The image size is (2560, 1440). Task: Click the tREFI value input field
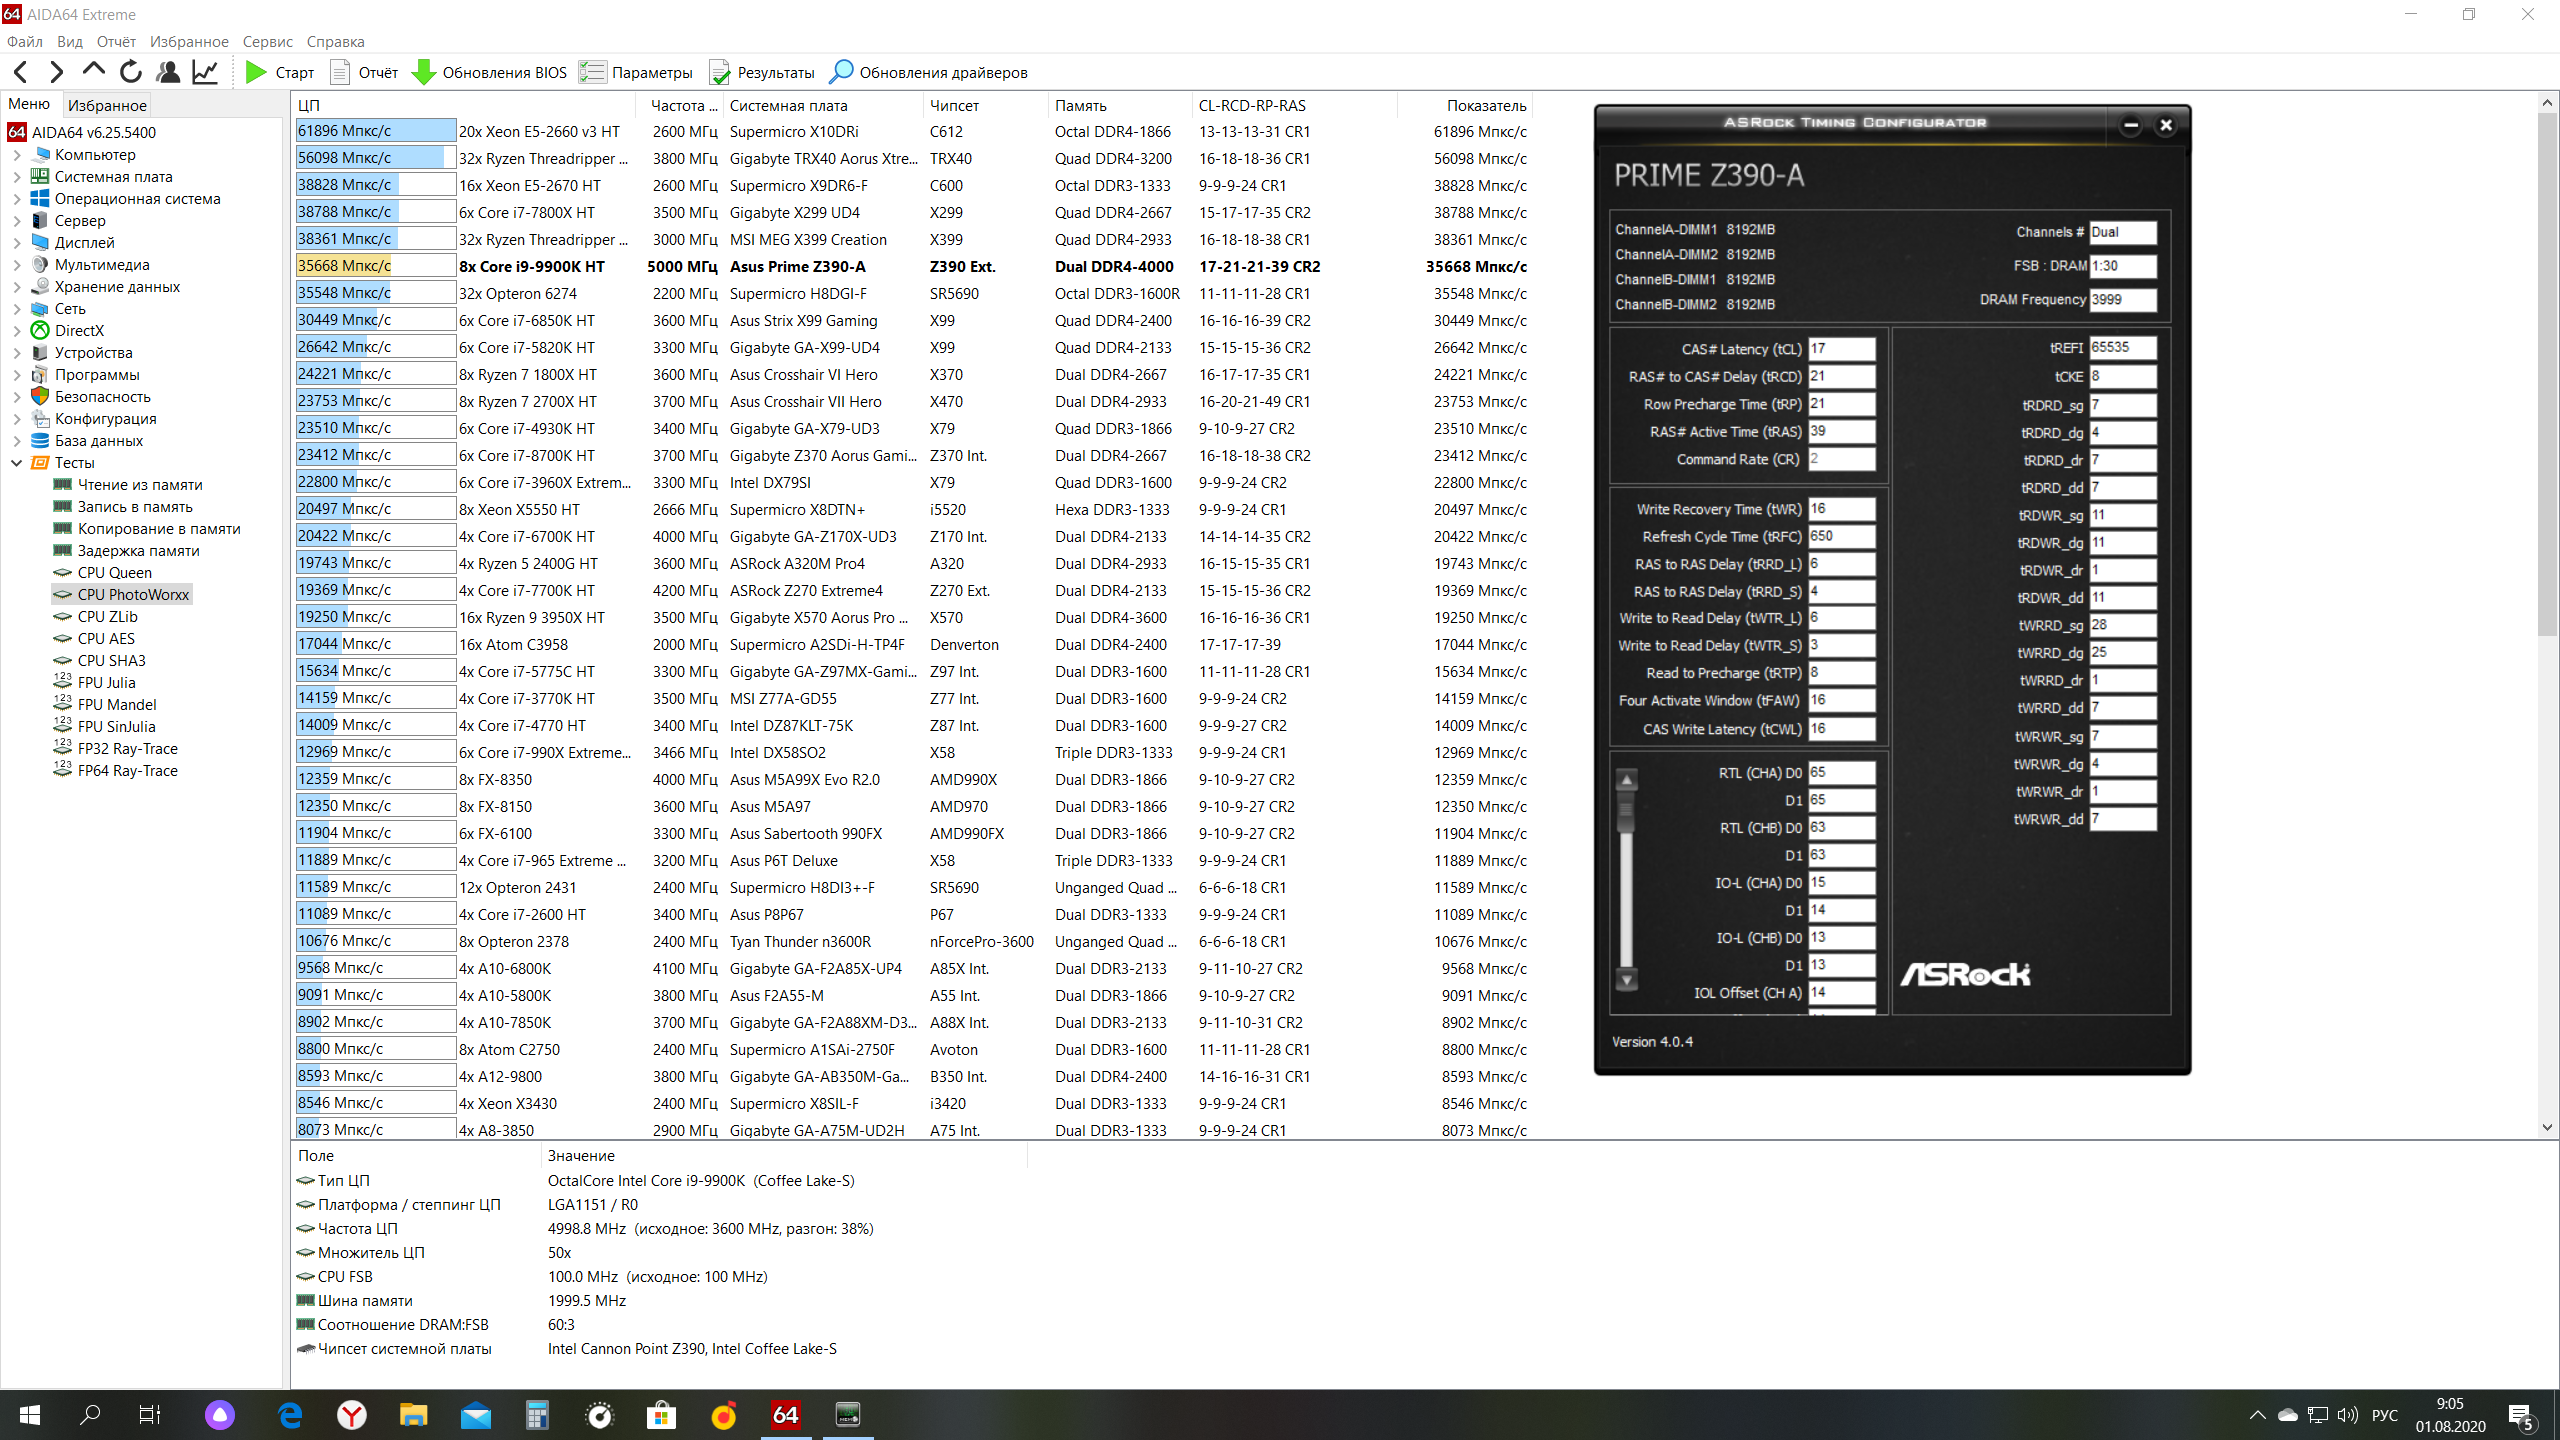(2122, 348)
